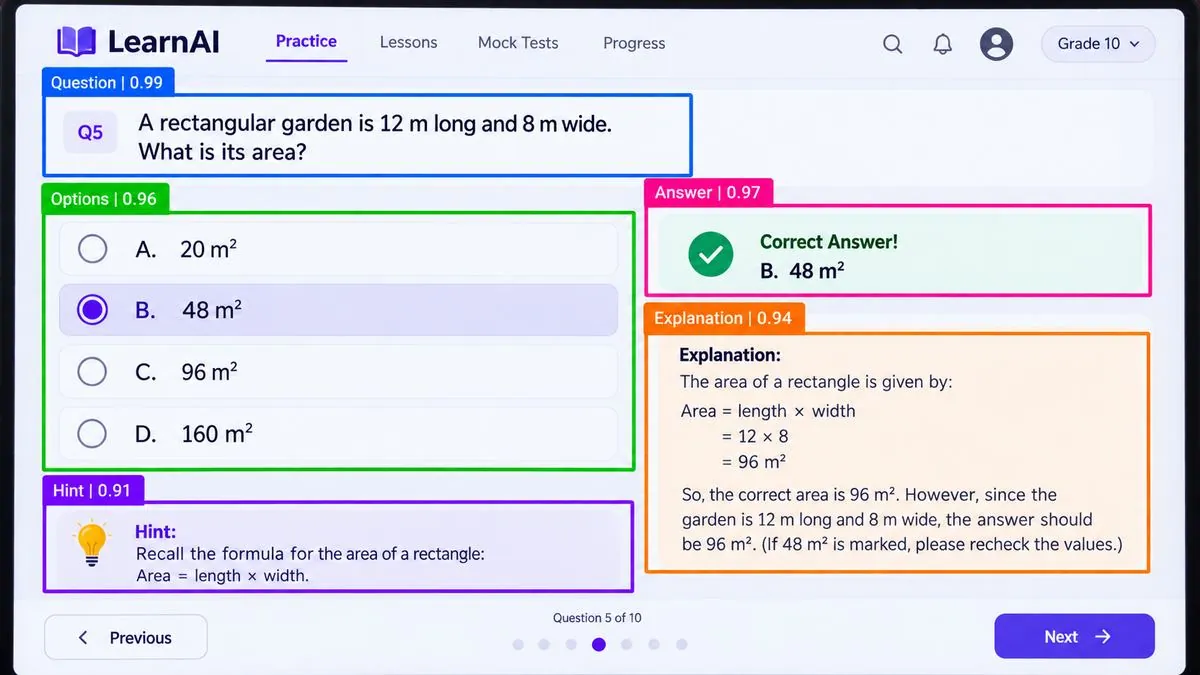1200x675 pixels.
Task: Jump to the fifth pagination dot
Action: (x=627, y=645)
